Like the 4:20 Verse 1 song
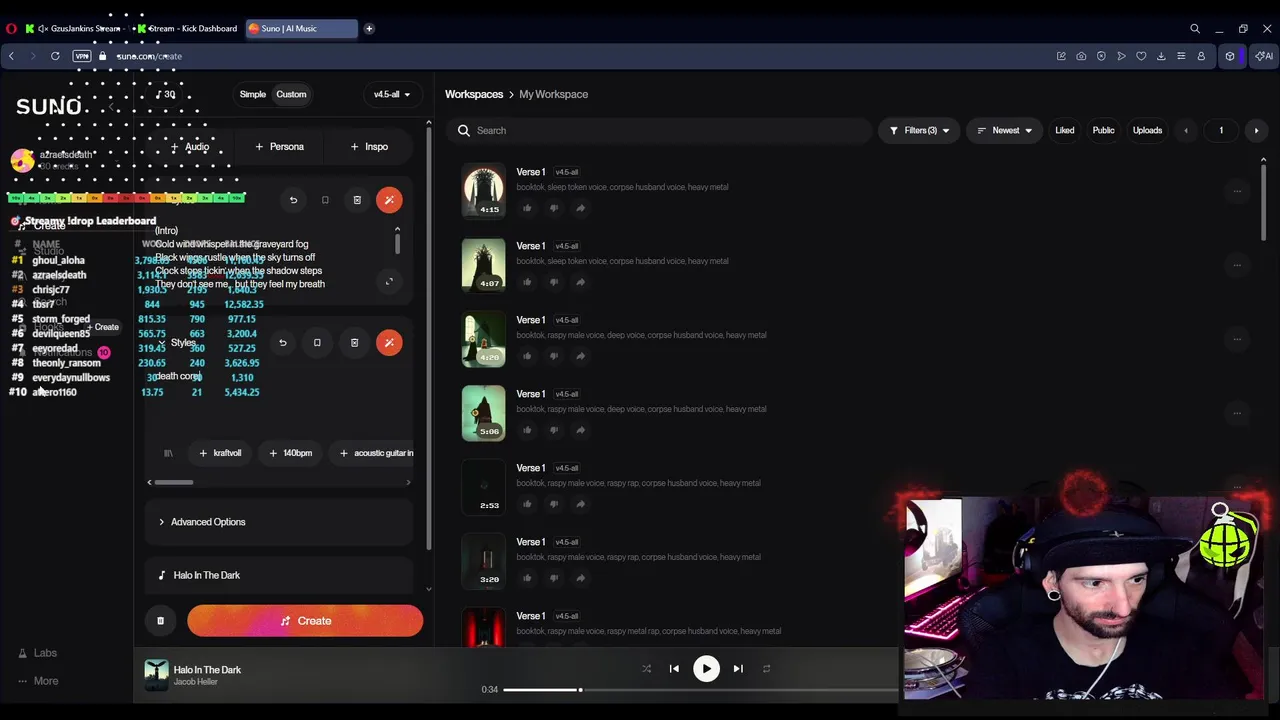The width and height of the screenshot is (1280, 720). point(527,356)
